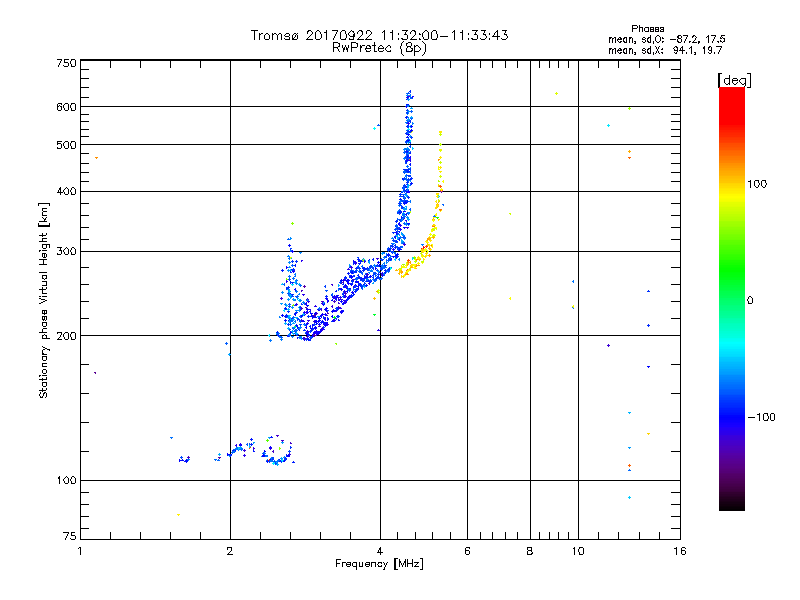This screenshot has height=600, width=800.
Task: Click the 'Frequency [MHz]' axis label
Action: click(x=379, y=564)
